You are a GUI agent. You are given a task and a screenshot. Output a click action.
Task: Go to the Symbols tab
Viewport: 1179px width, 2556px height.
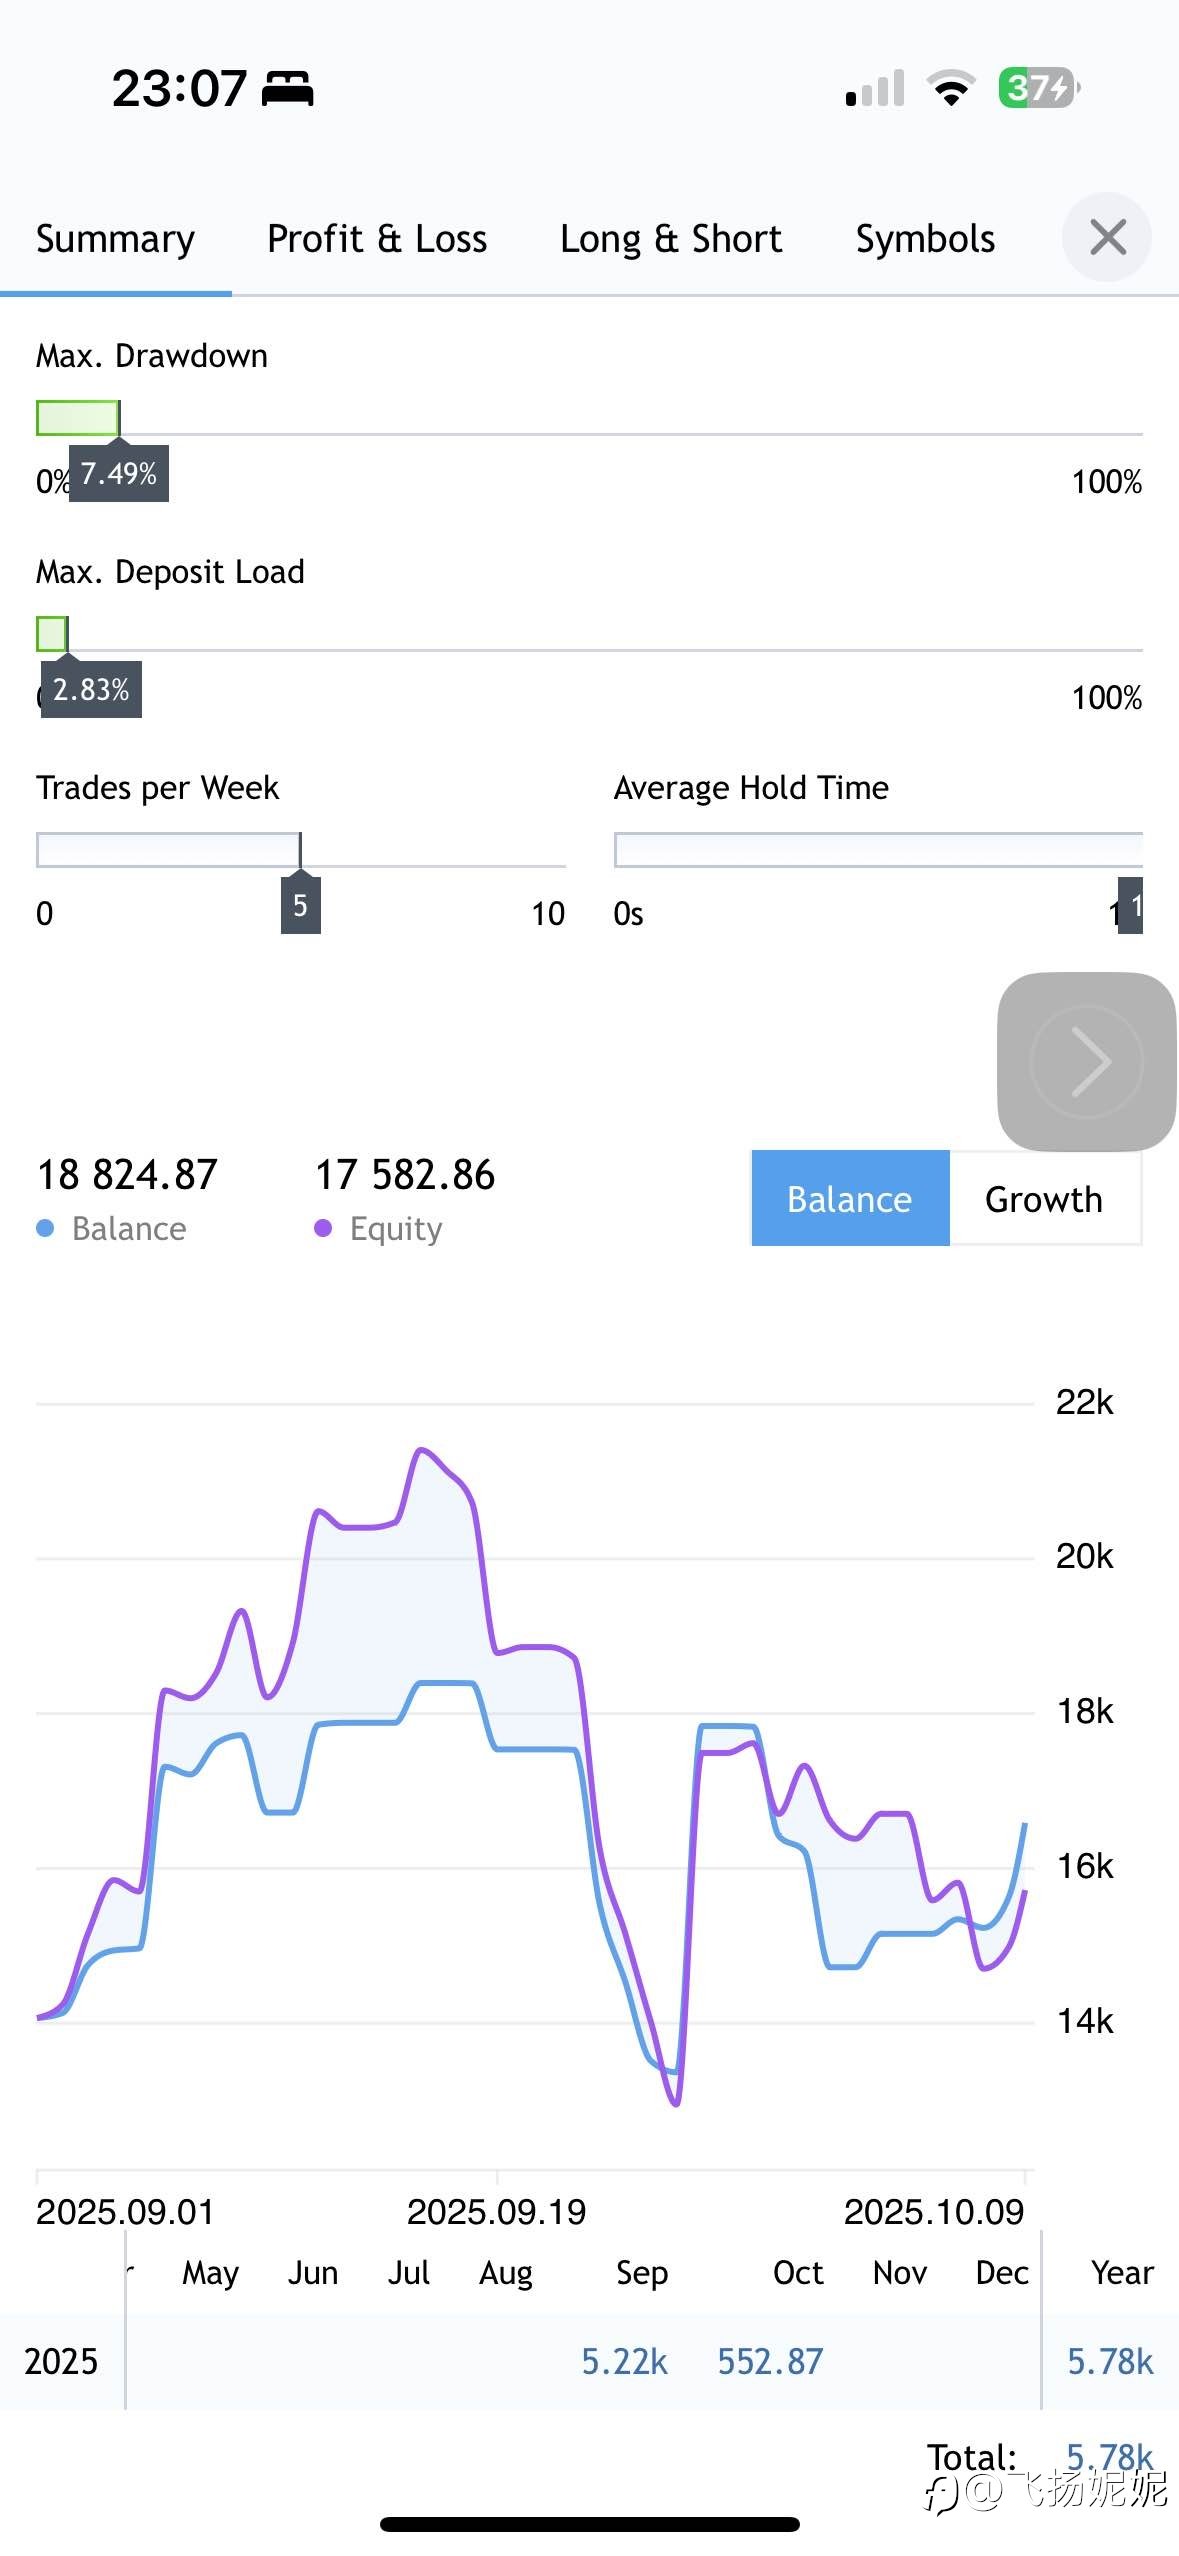tap(925, 240)
